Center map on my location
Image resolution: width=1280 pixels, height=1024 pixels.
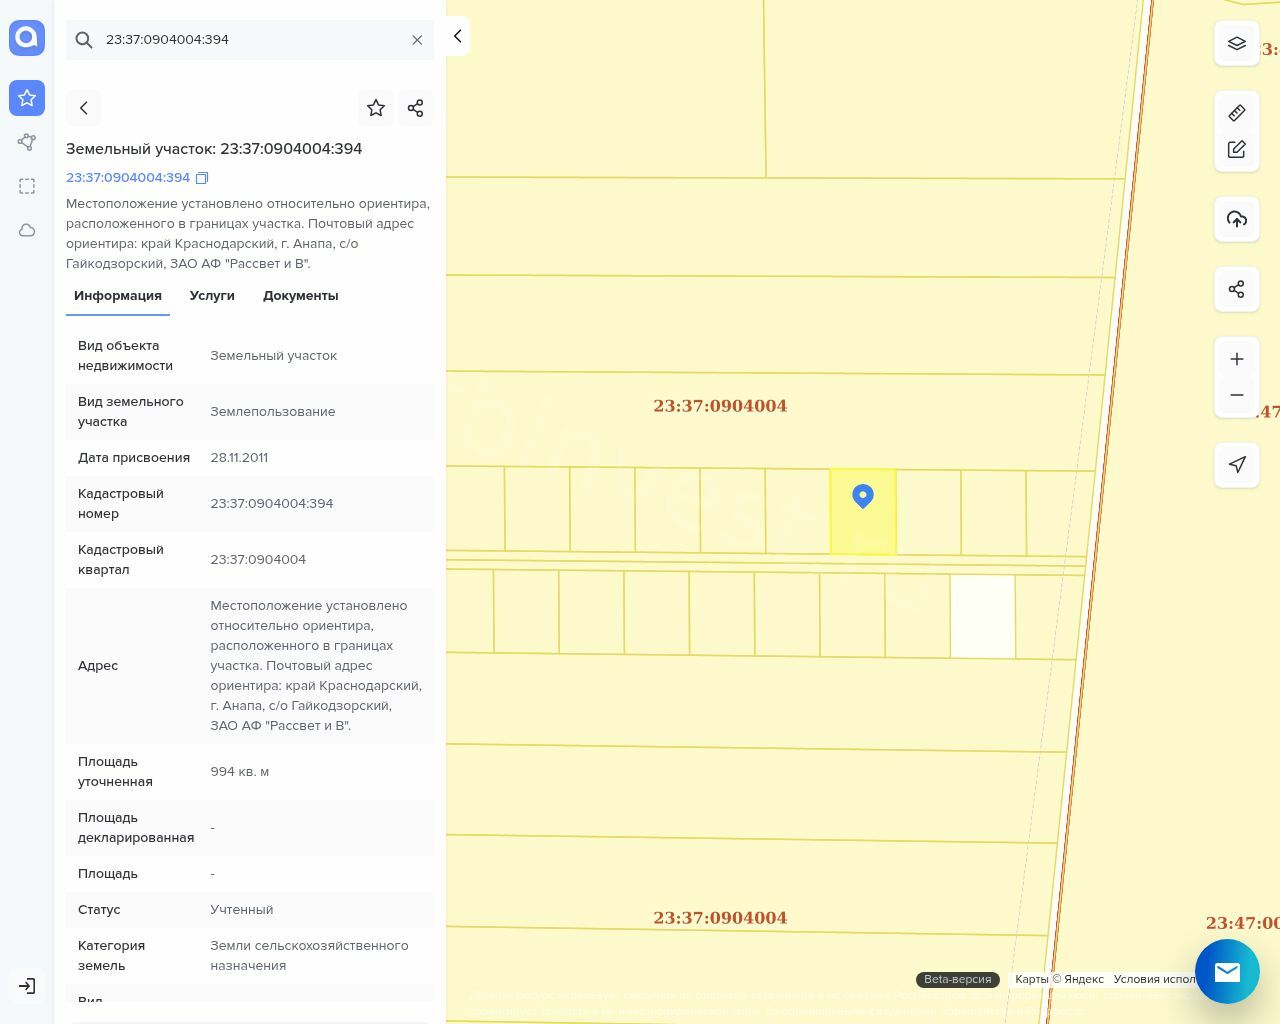click(x=1237, y=464)
